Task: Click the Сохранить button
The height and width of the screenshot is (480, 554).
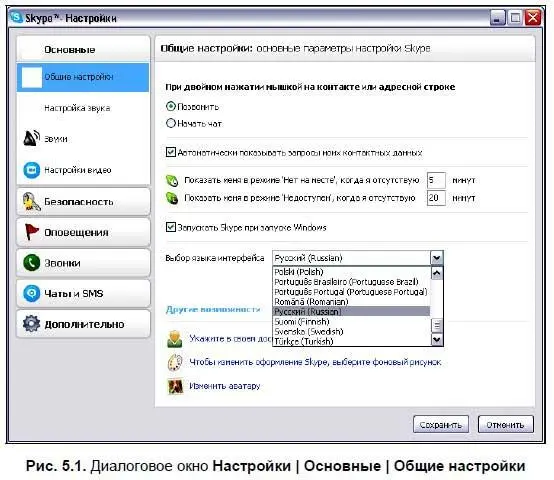Action: point(441,424)
